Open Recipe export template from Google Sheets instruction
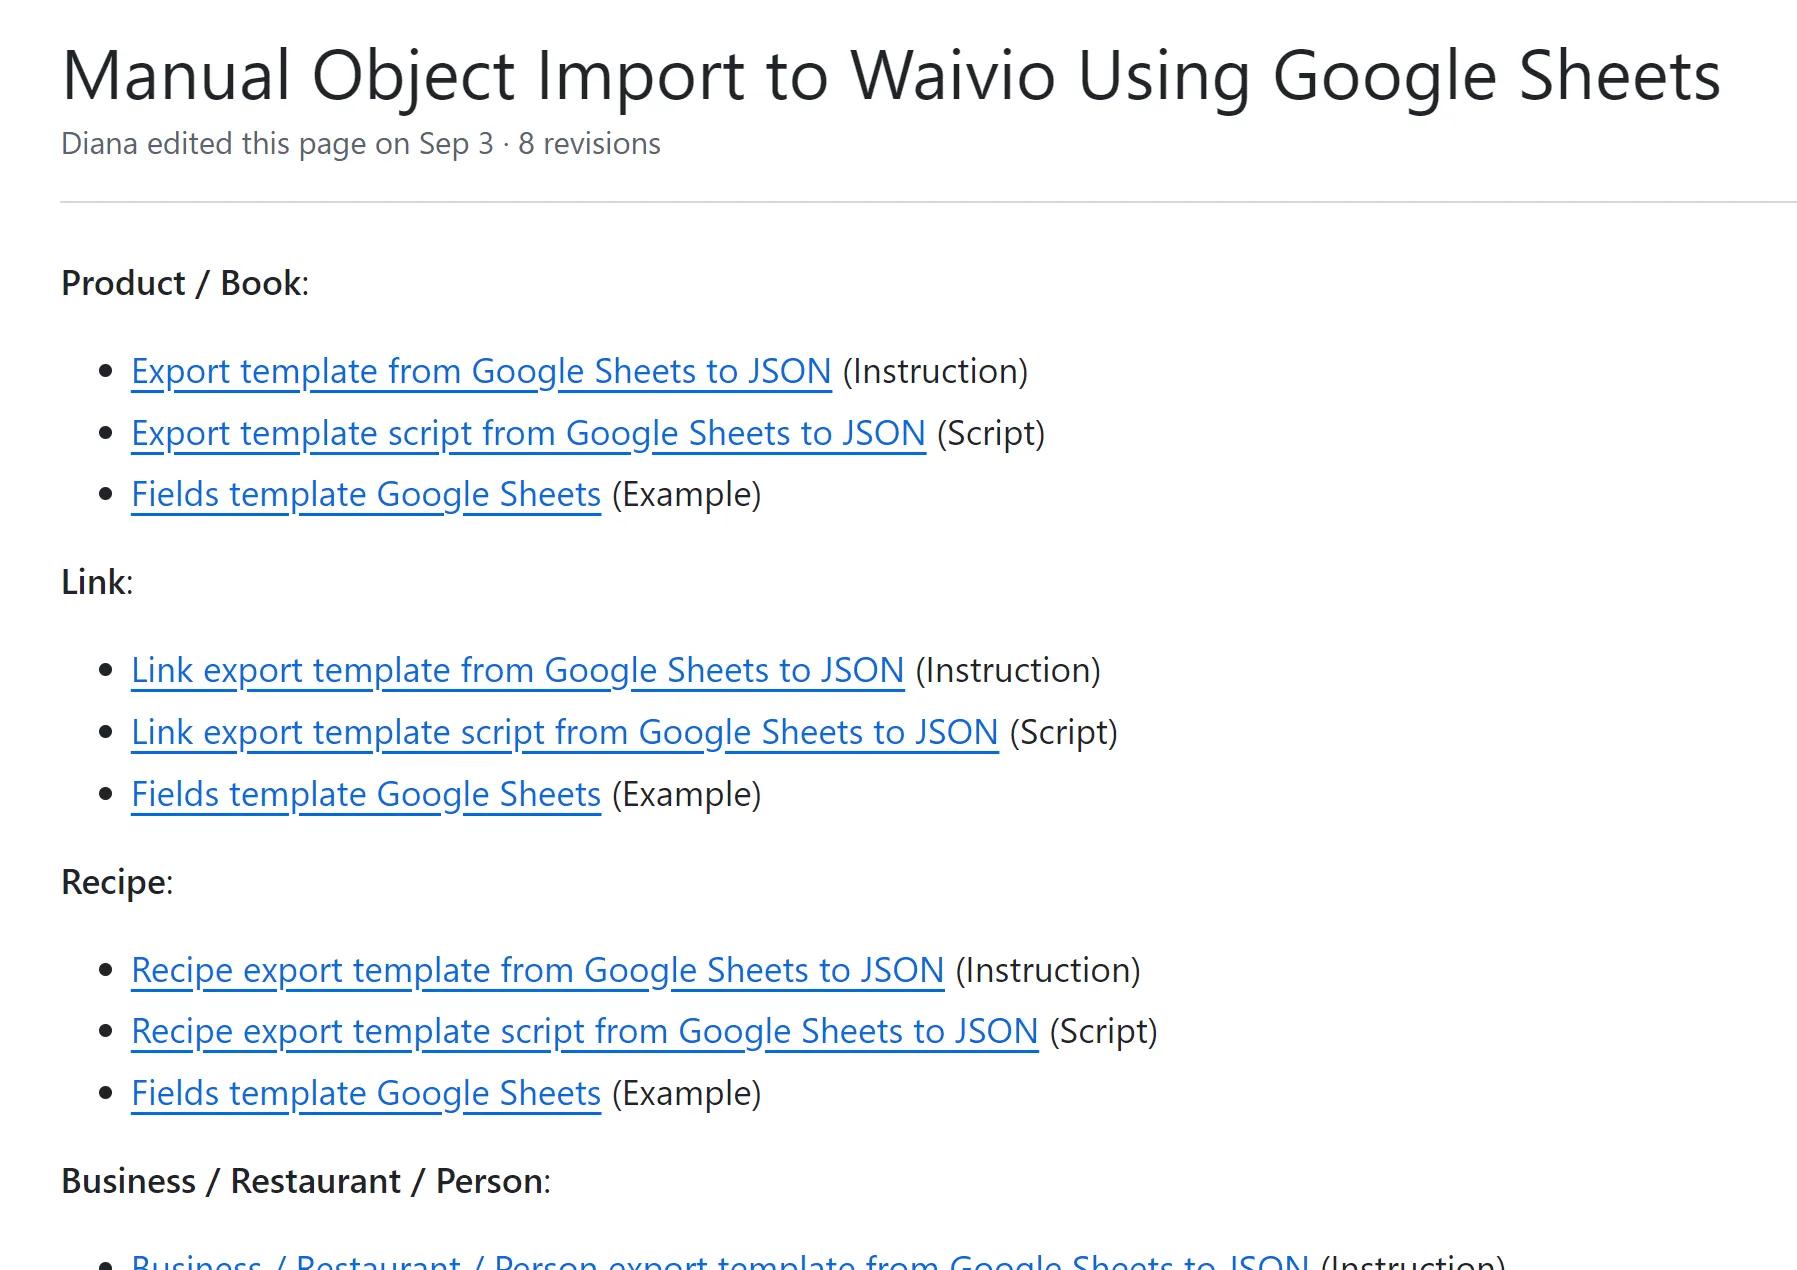The image size is (1797, 1270). click(538, 970)
